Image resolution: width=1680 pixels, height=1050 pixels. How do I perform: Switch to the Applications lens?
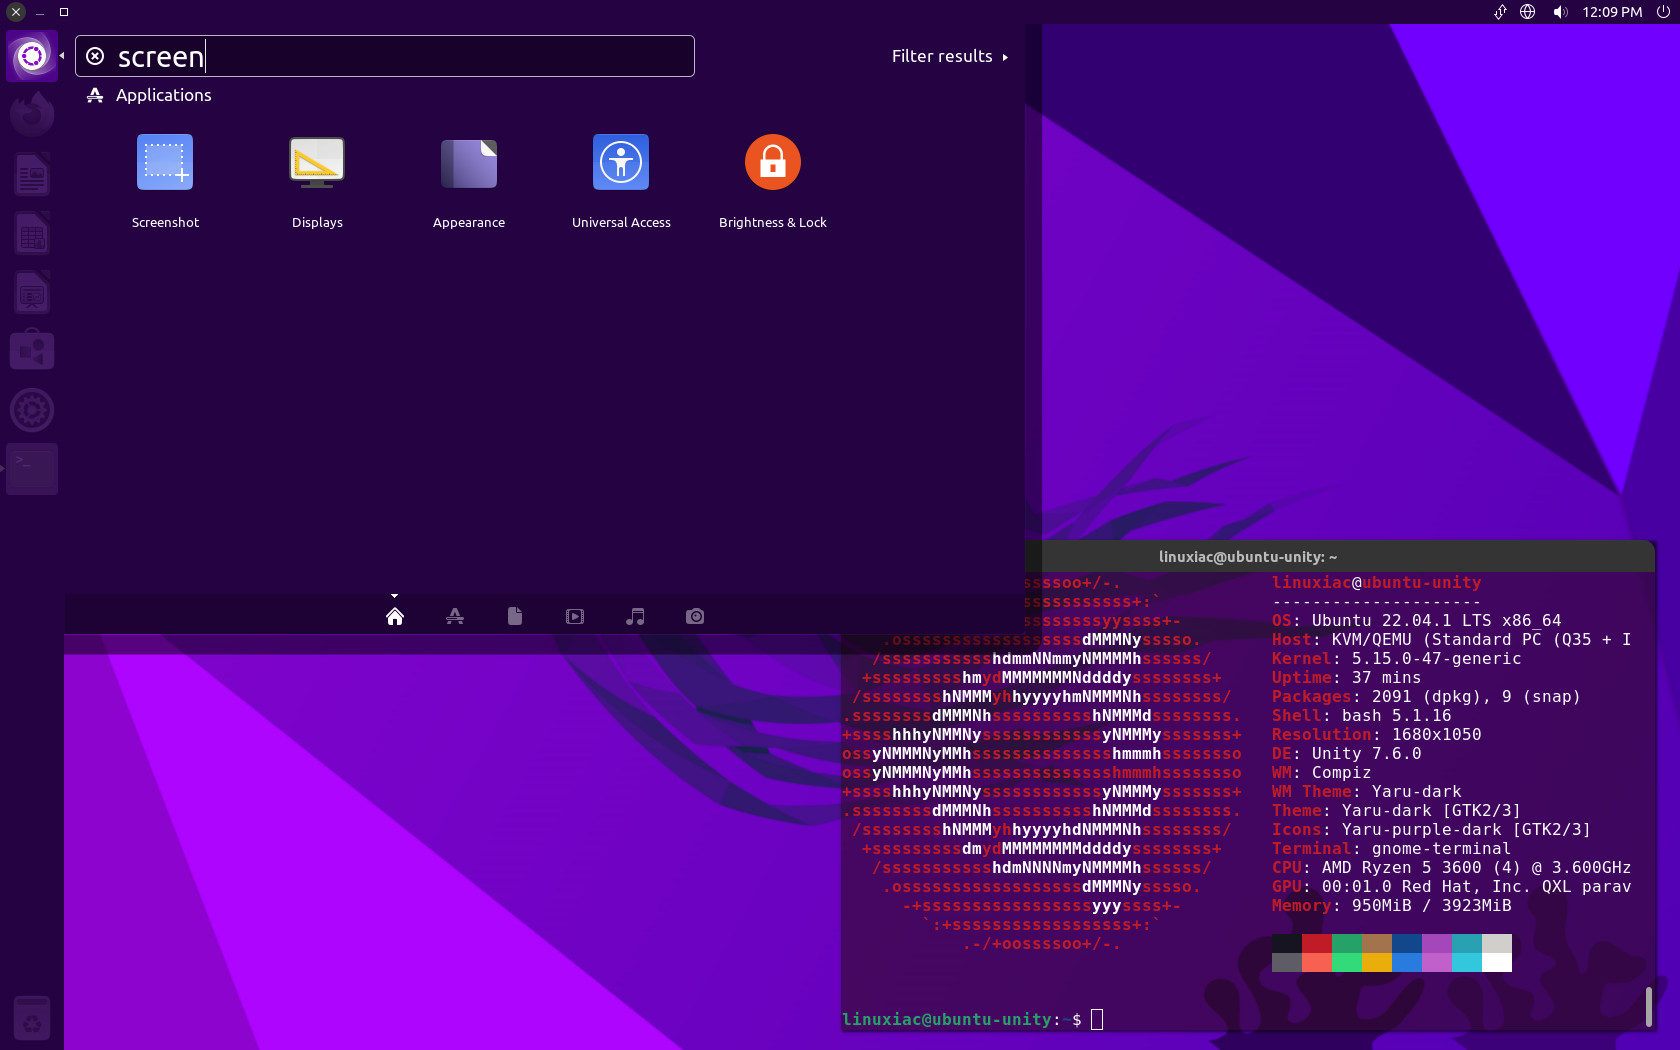(x=455, y=616)
